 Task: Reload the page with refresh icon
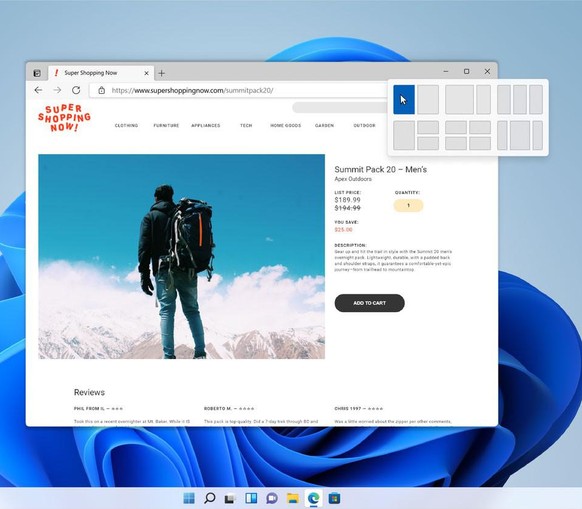76,90
